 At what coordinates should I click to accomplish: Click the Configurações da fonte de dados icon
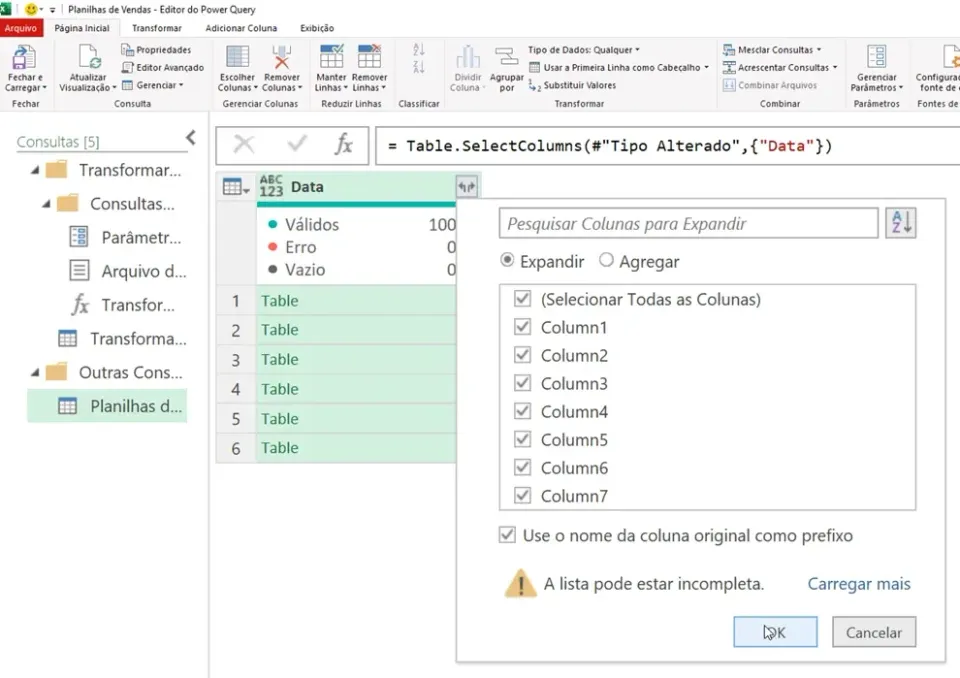[949, 57]
